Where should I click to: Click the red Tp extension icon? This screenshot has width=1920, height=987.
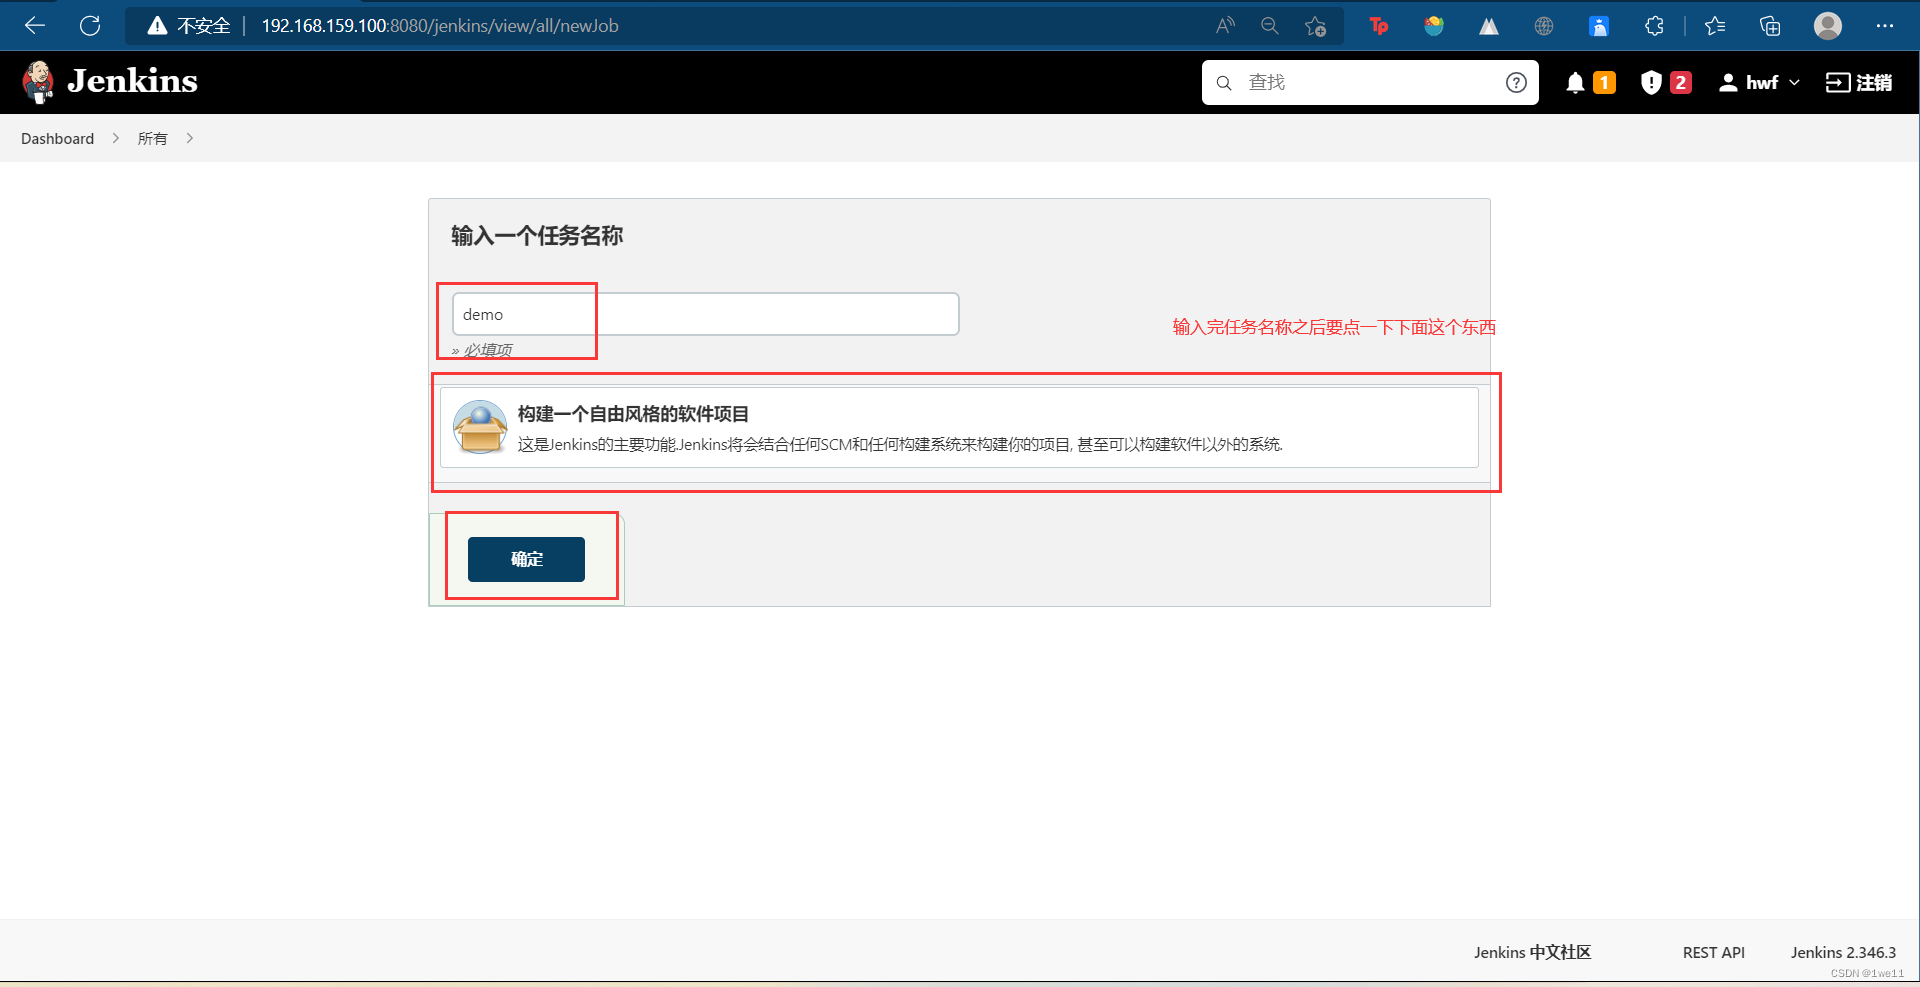click(x=1379, y=26)
